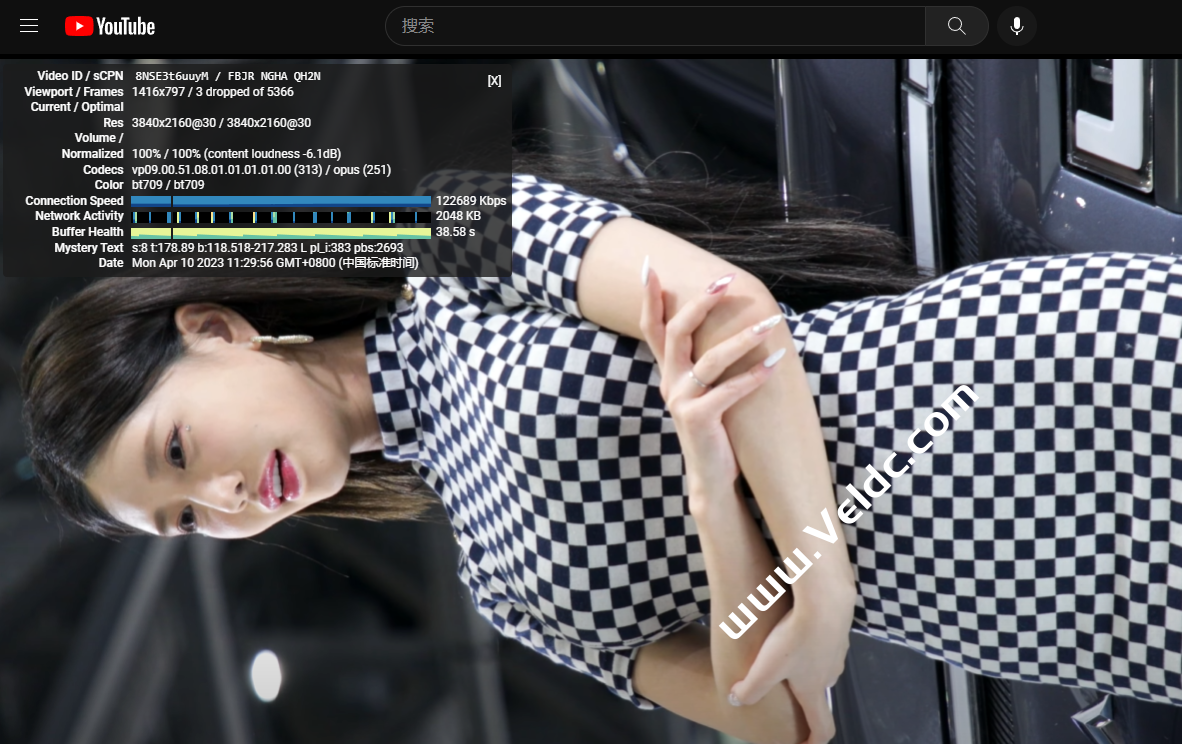Screen dimensions: 1182x744
Task: Click the connection speed value 122689 Kbps
Action: [x=471, y=201]
